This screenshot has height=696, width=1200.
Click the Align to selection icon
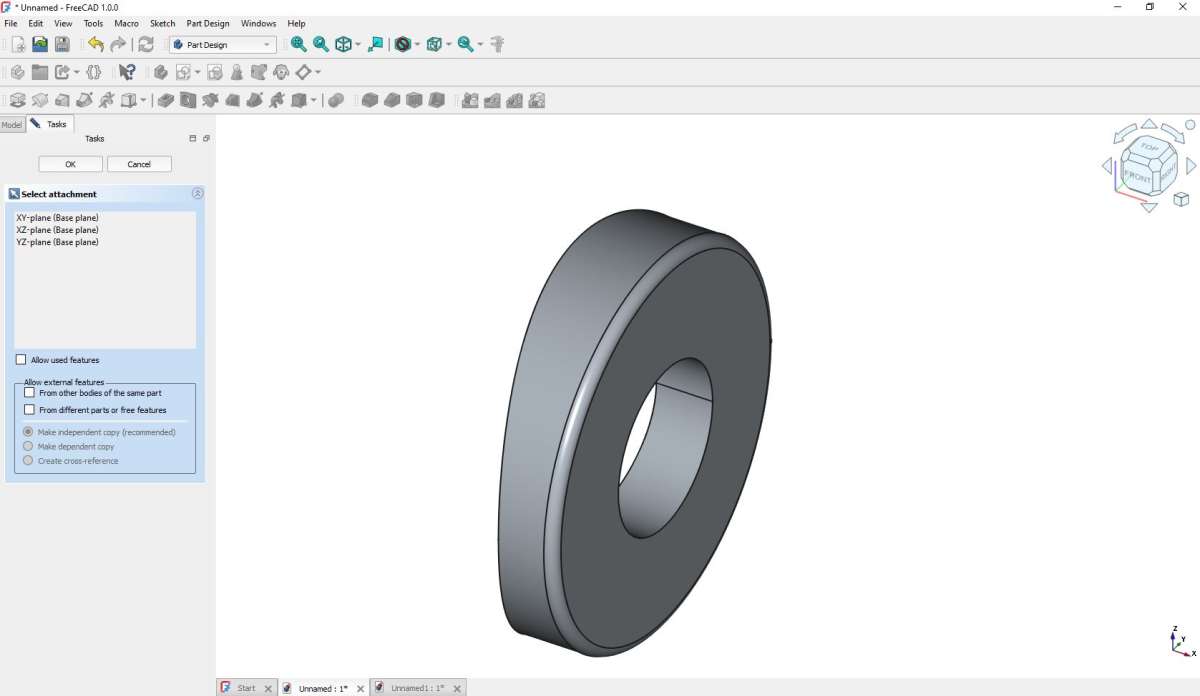pos(375,44)
